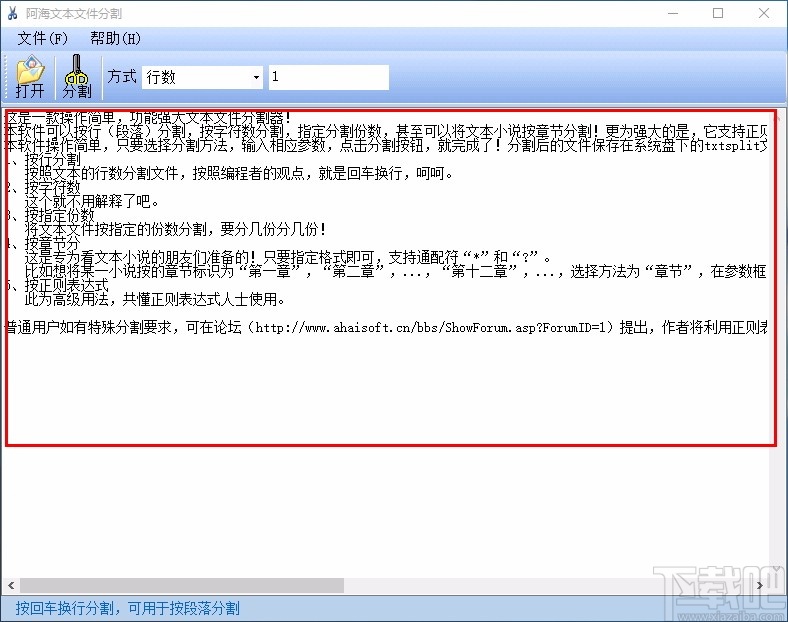788x622 pixels.
Task: Close the 阿海文本文件分割 window
Action: coord(764,14)
